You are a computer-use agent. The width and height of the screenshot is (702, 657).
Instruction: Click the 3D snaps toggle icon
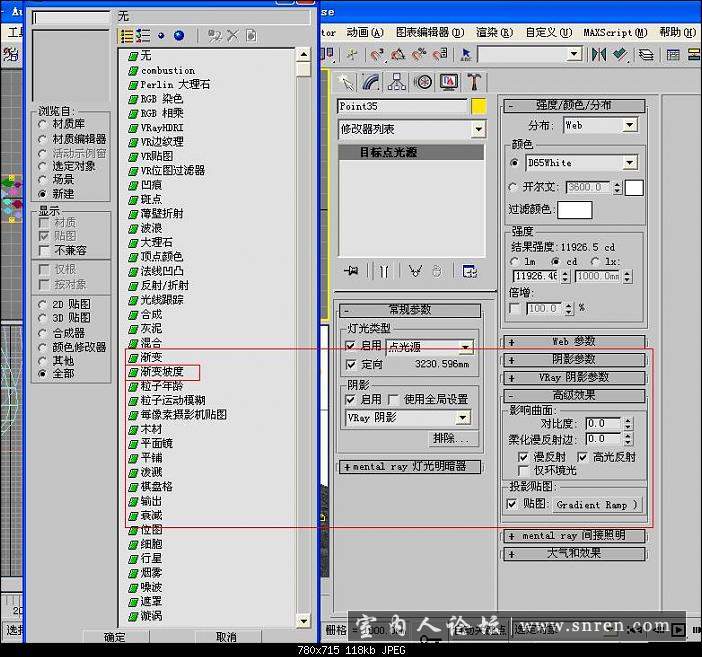click(x=377, y=55)
